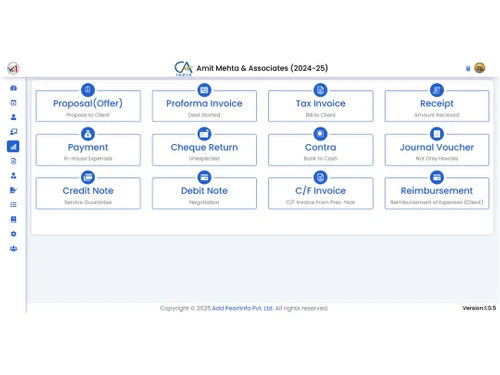This screenshot has width=500, height=375.
Task: Click the round icon above Proposal(Offer)
Action: 88,90
